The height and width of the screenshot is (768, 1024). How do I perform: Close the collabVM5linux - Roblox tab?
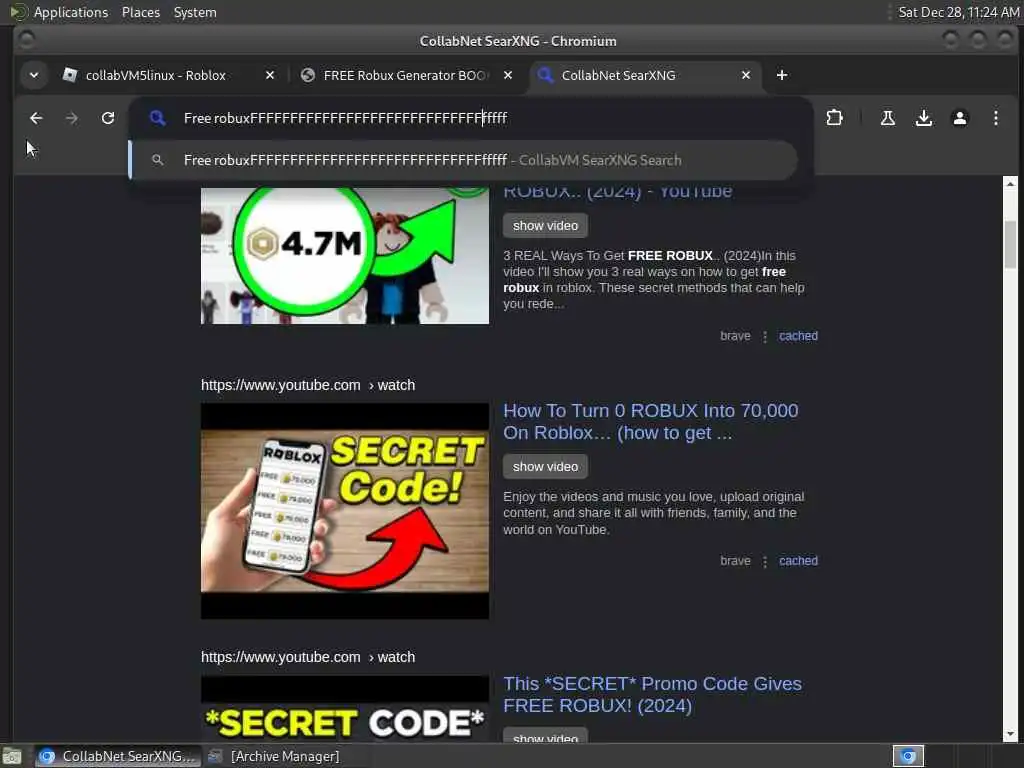coord(270,75)
